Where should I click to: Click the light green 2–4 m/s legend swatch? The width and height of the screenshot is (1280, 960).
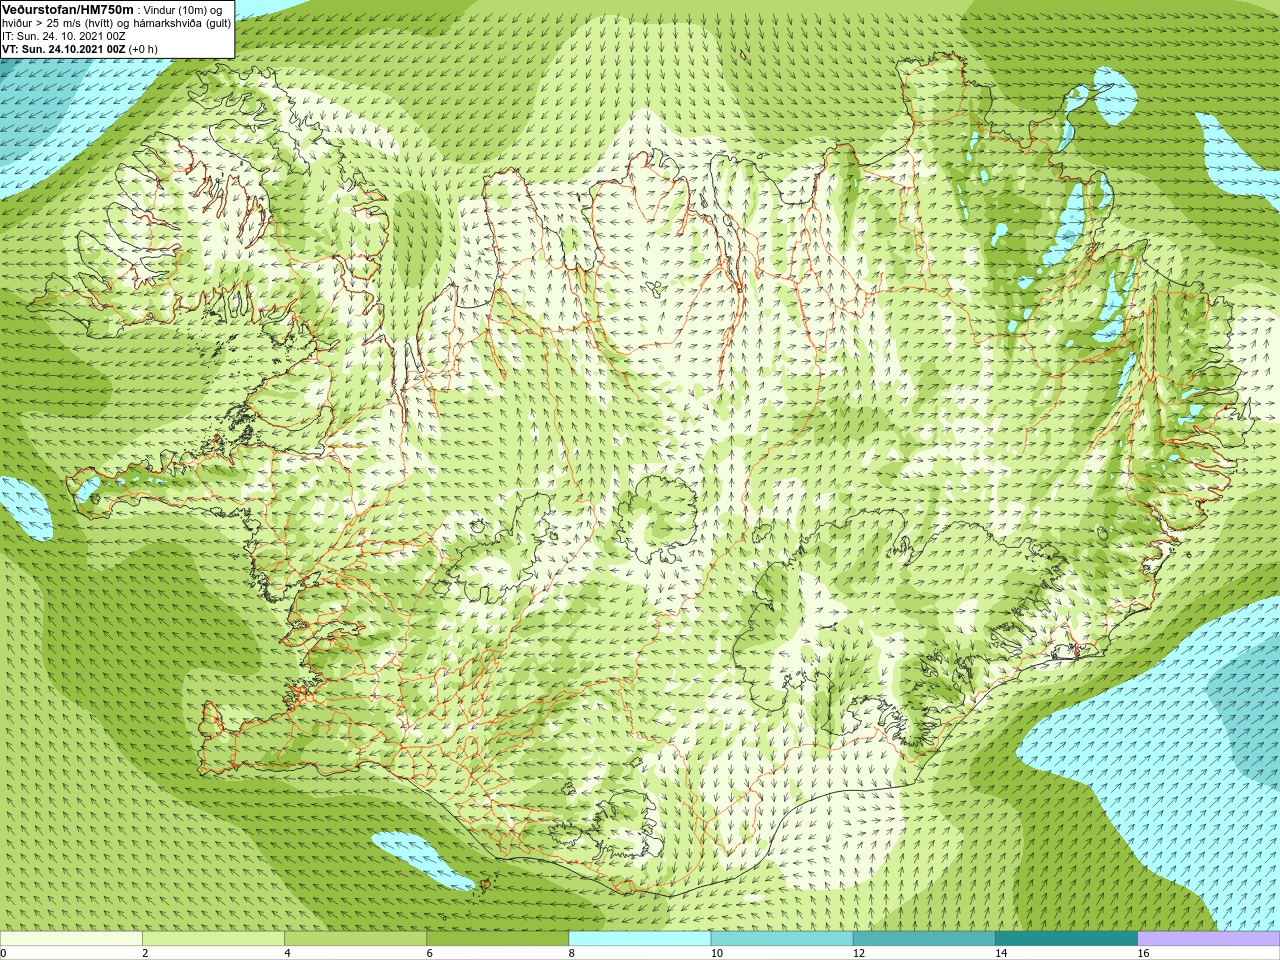(x=213, y=939)
